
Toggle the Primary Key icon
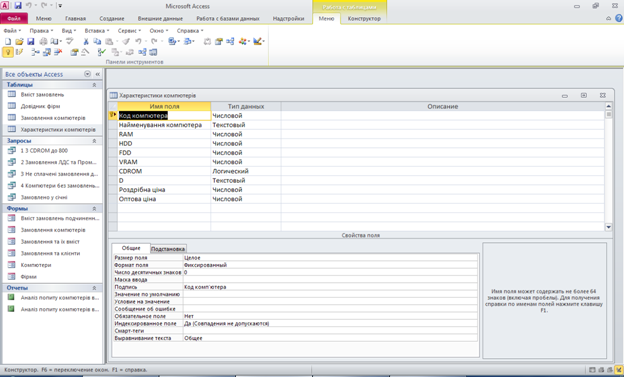pyautogui.click(x=8, y=52)
